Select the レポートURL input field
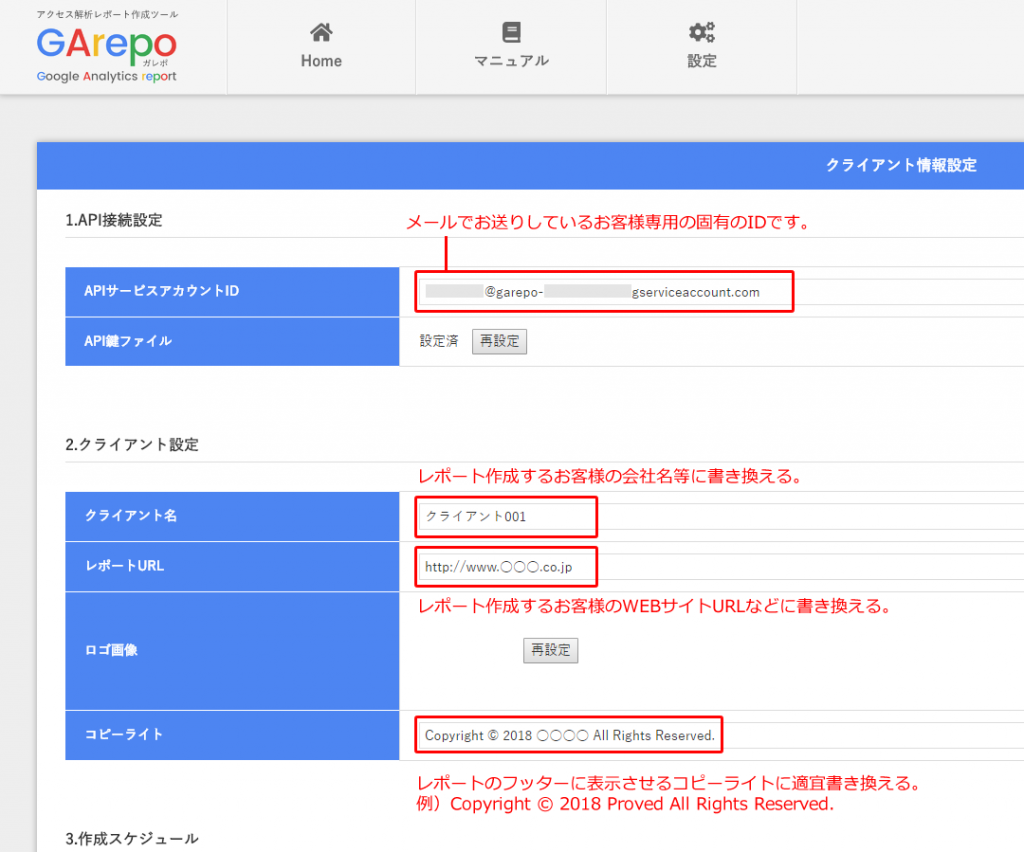The image size is (1024, 852). click(x=507, y=567)
